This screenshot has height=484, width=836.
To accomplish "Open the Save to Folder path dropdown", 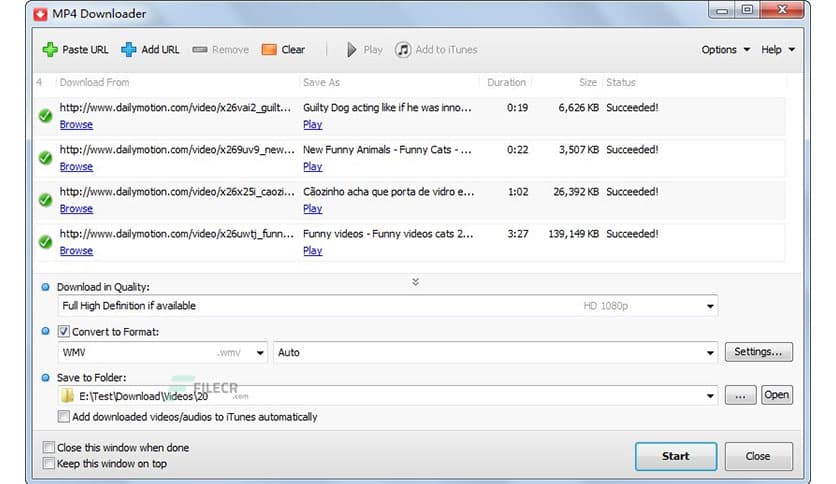I will point(710,396).
